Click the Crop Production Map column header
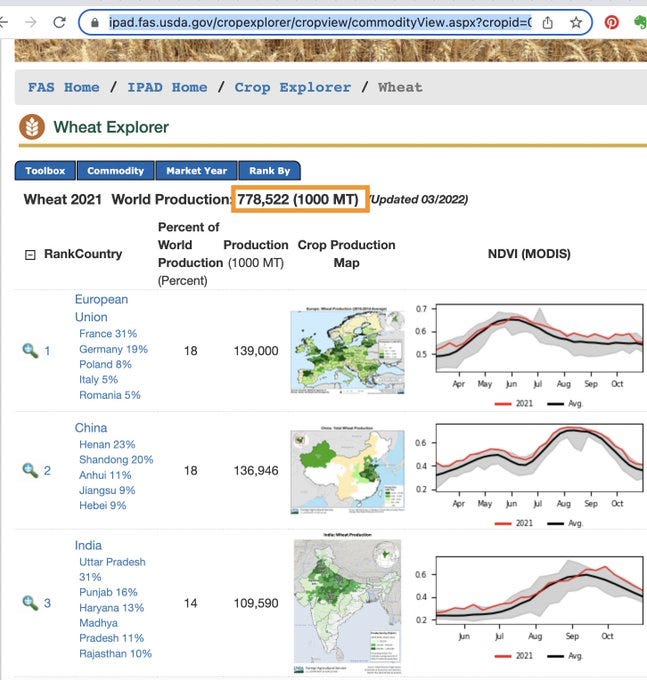The image size is (647, 680). [x=346, y=254]
